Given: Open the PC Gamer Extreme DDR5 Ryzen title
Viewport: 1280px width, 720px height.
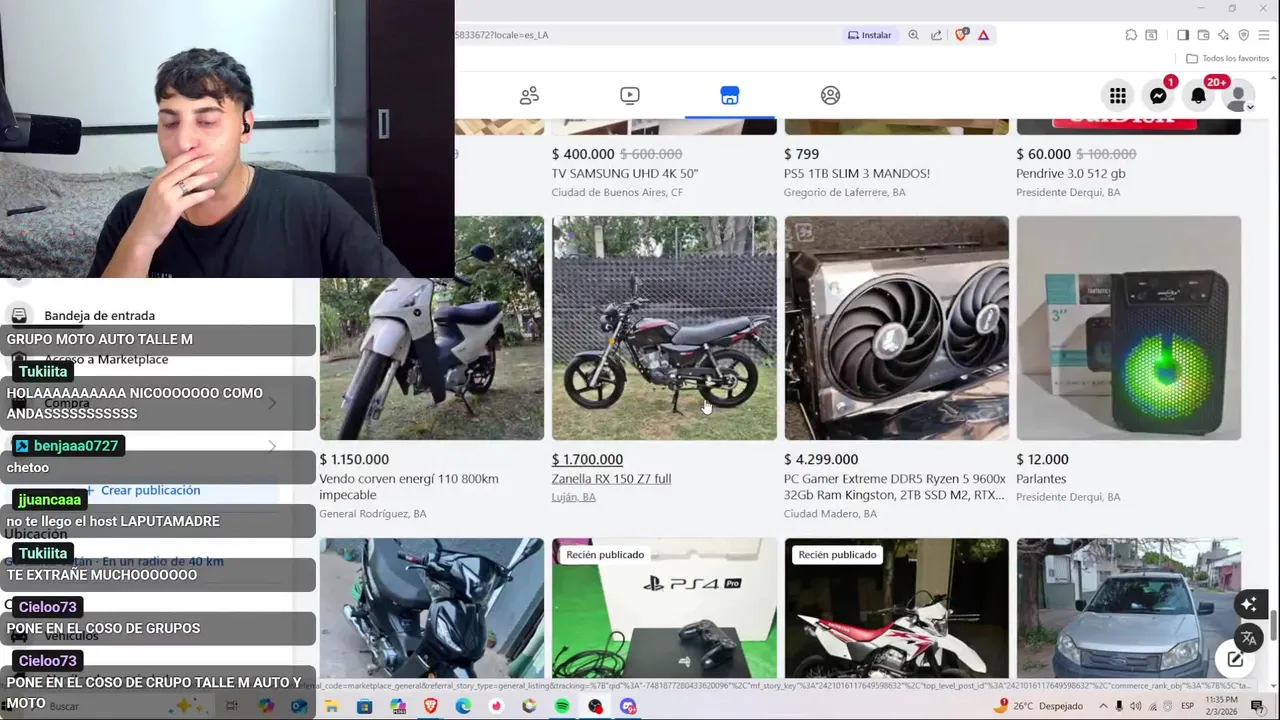Looking at the screenshot, I should click(x=895, y=487).
